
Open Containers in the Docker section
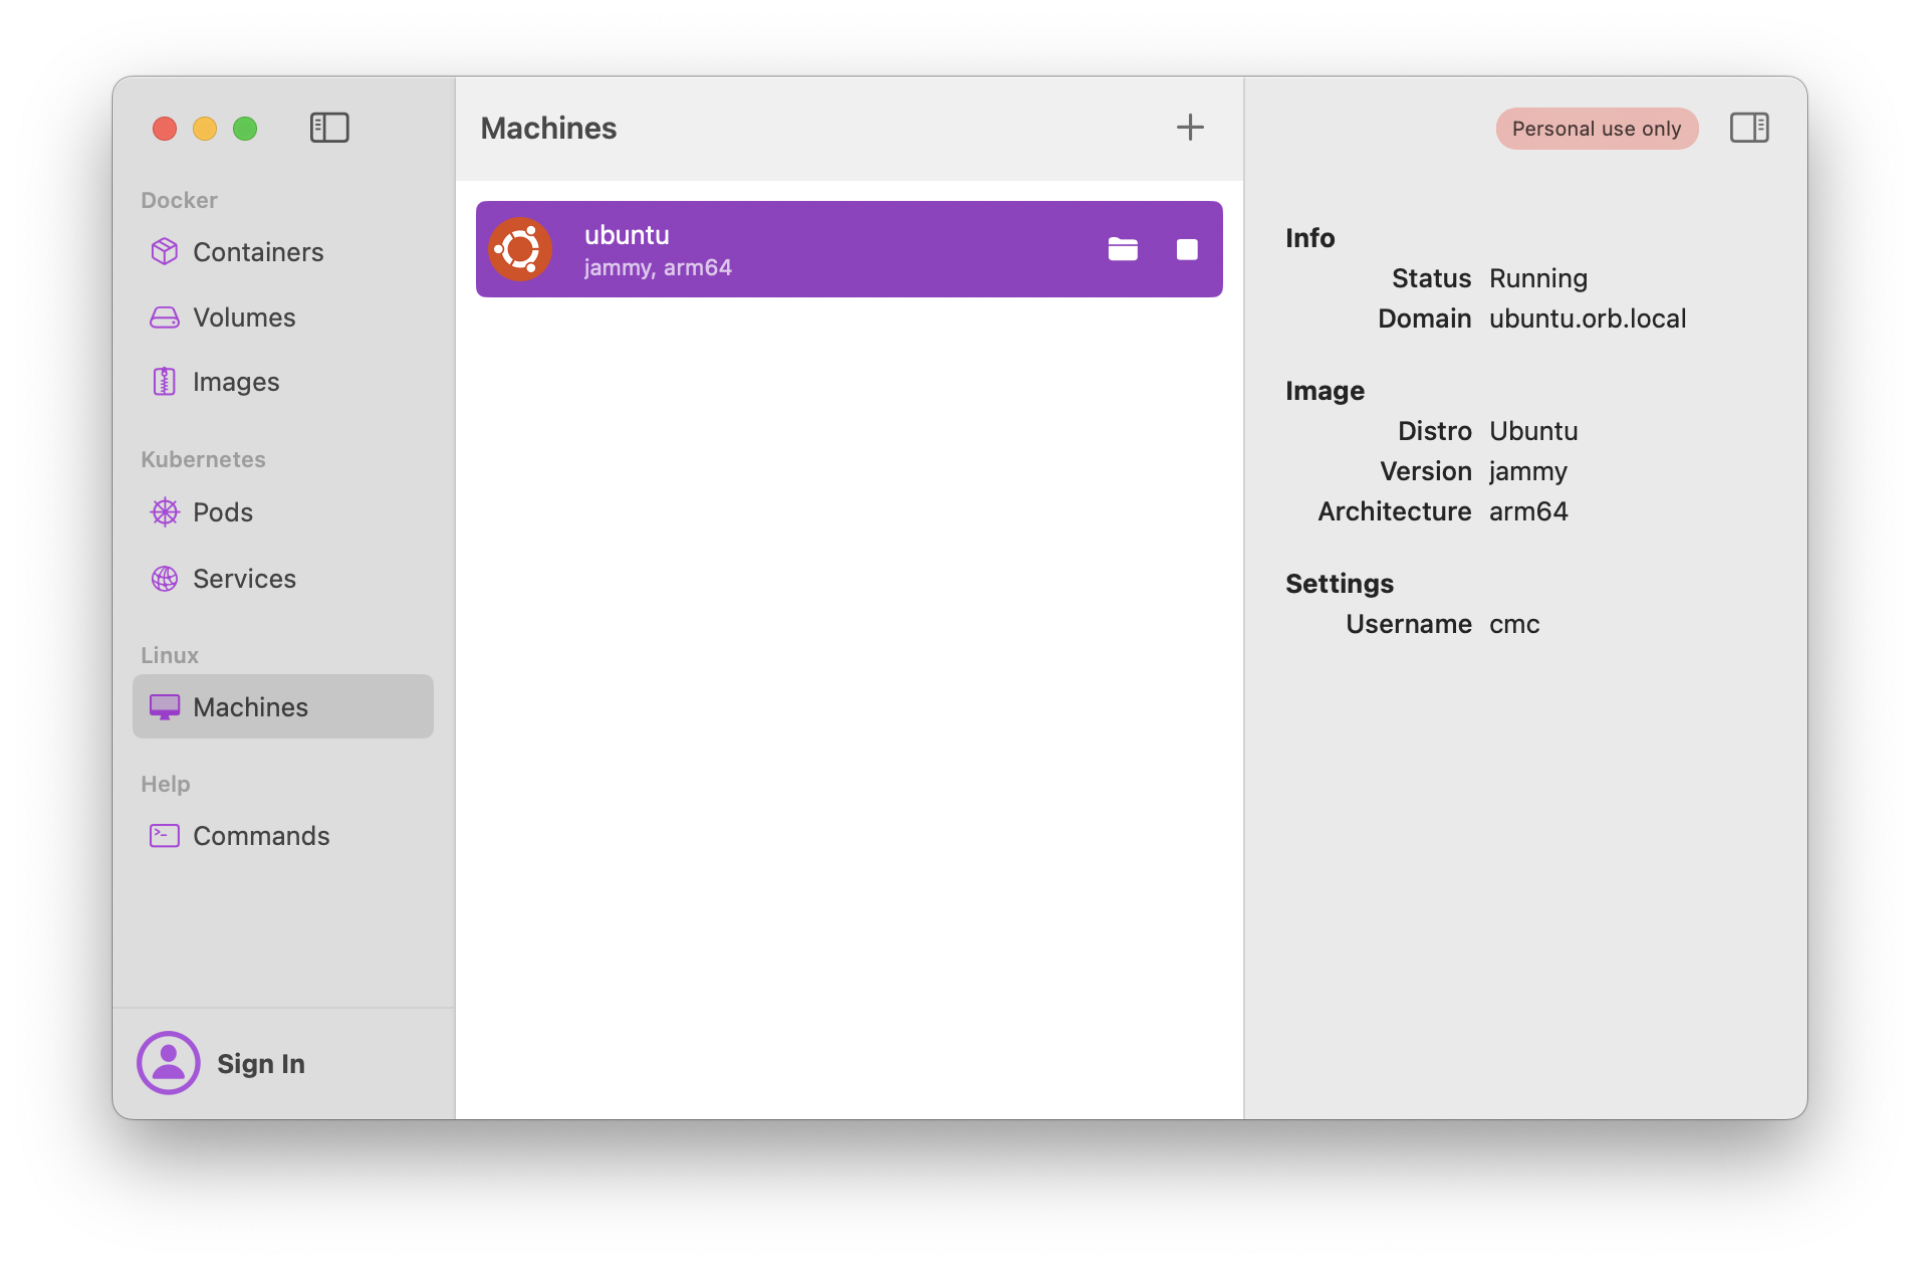point(257,252)
